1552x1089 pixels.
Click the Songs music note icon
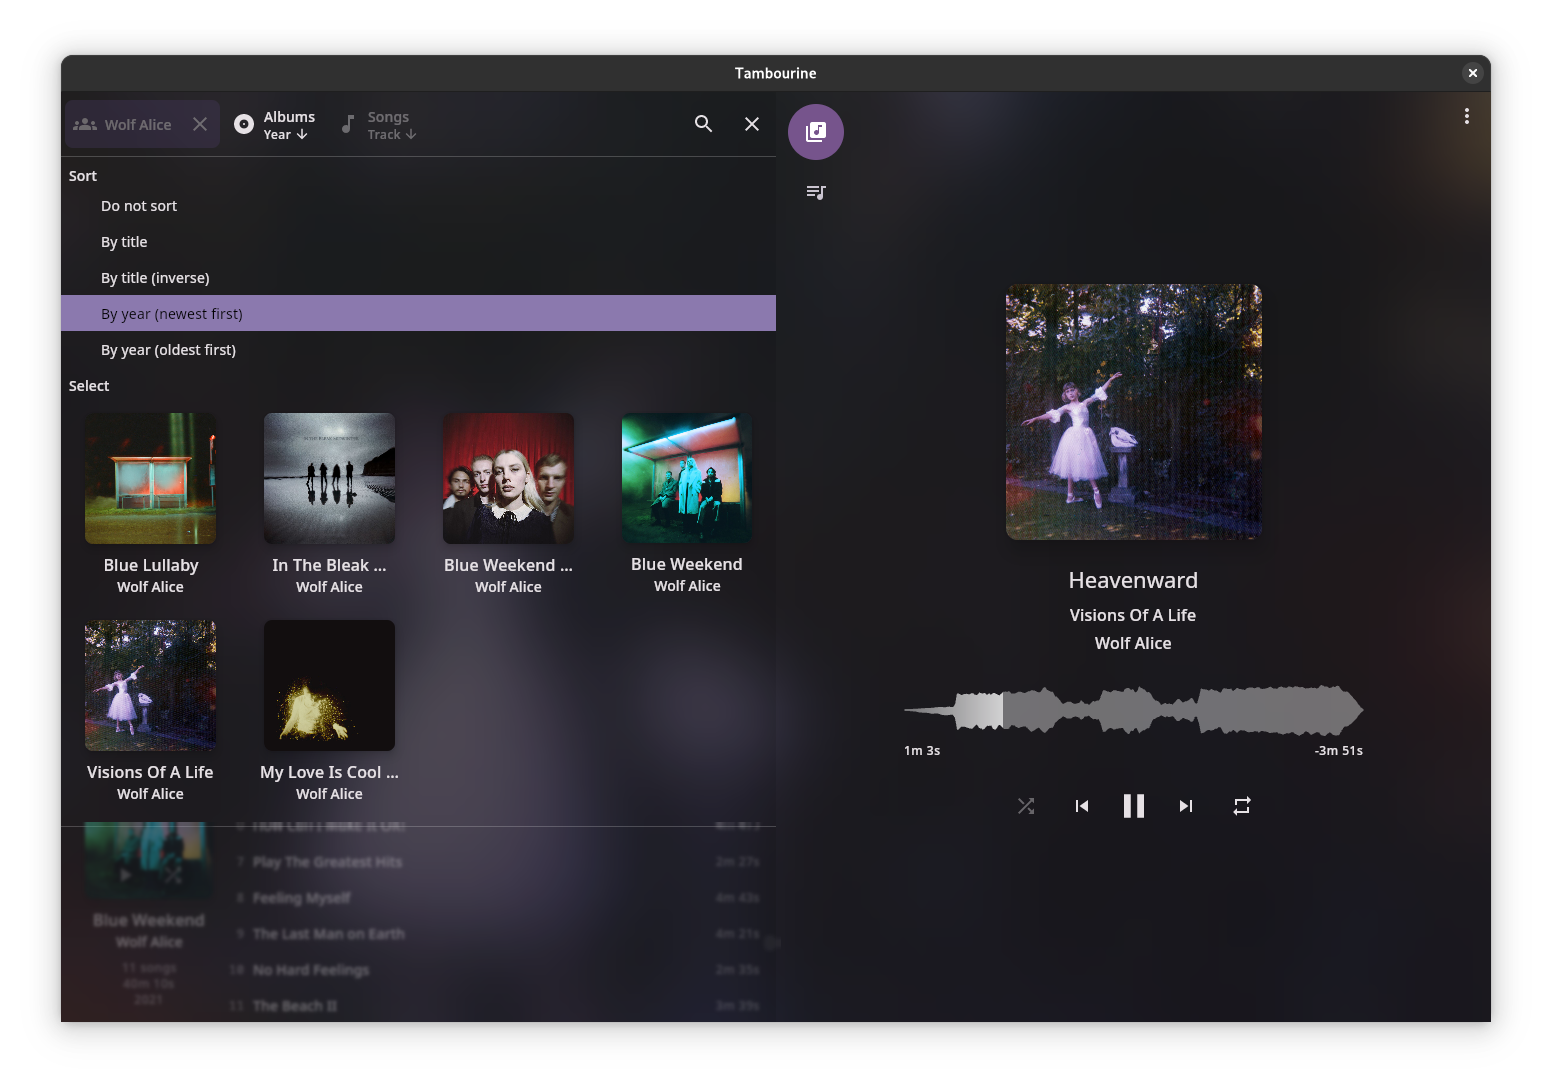(348, 124)
